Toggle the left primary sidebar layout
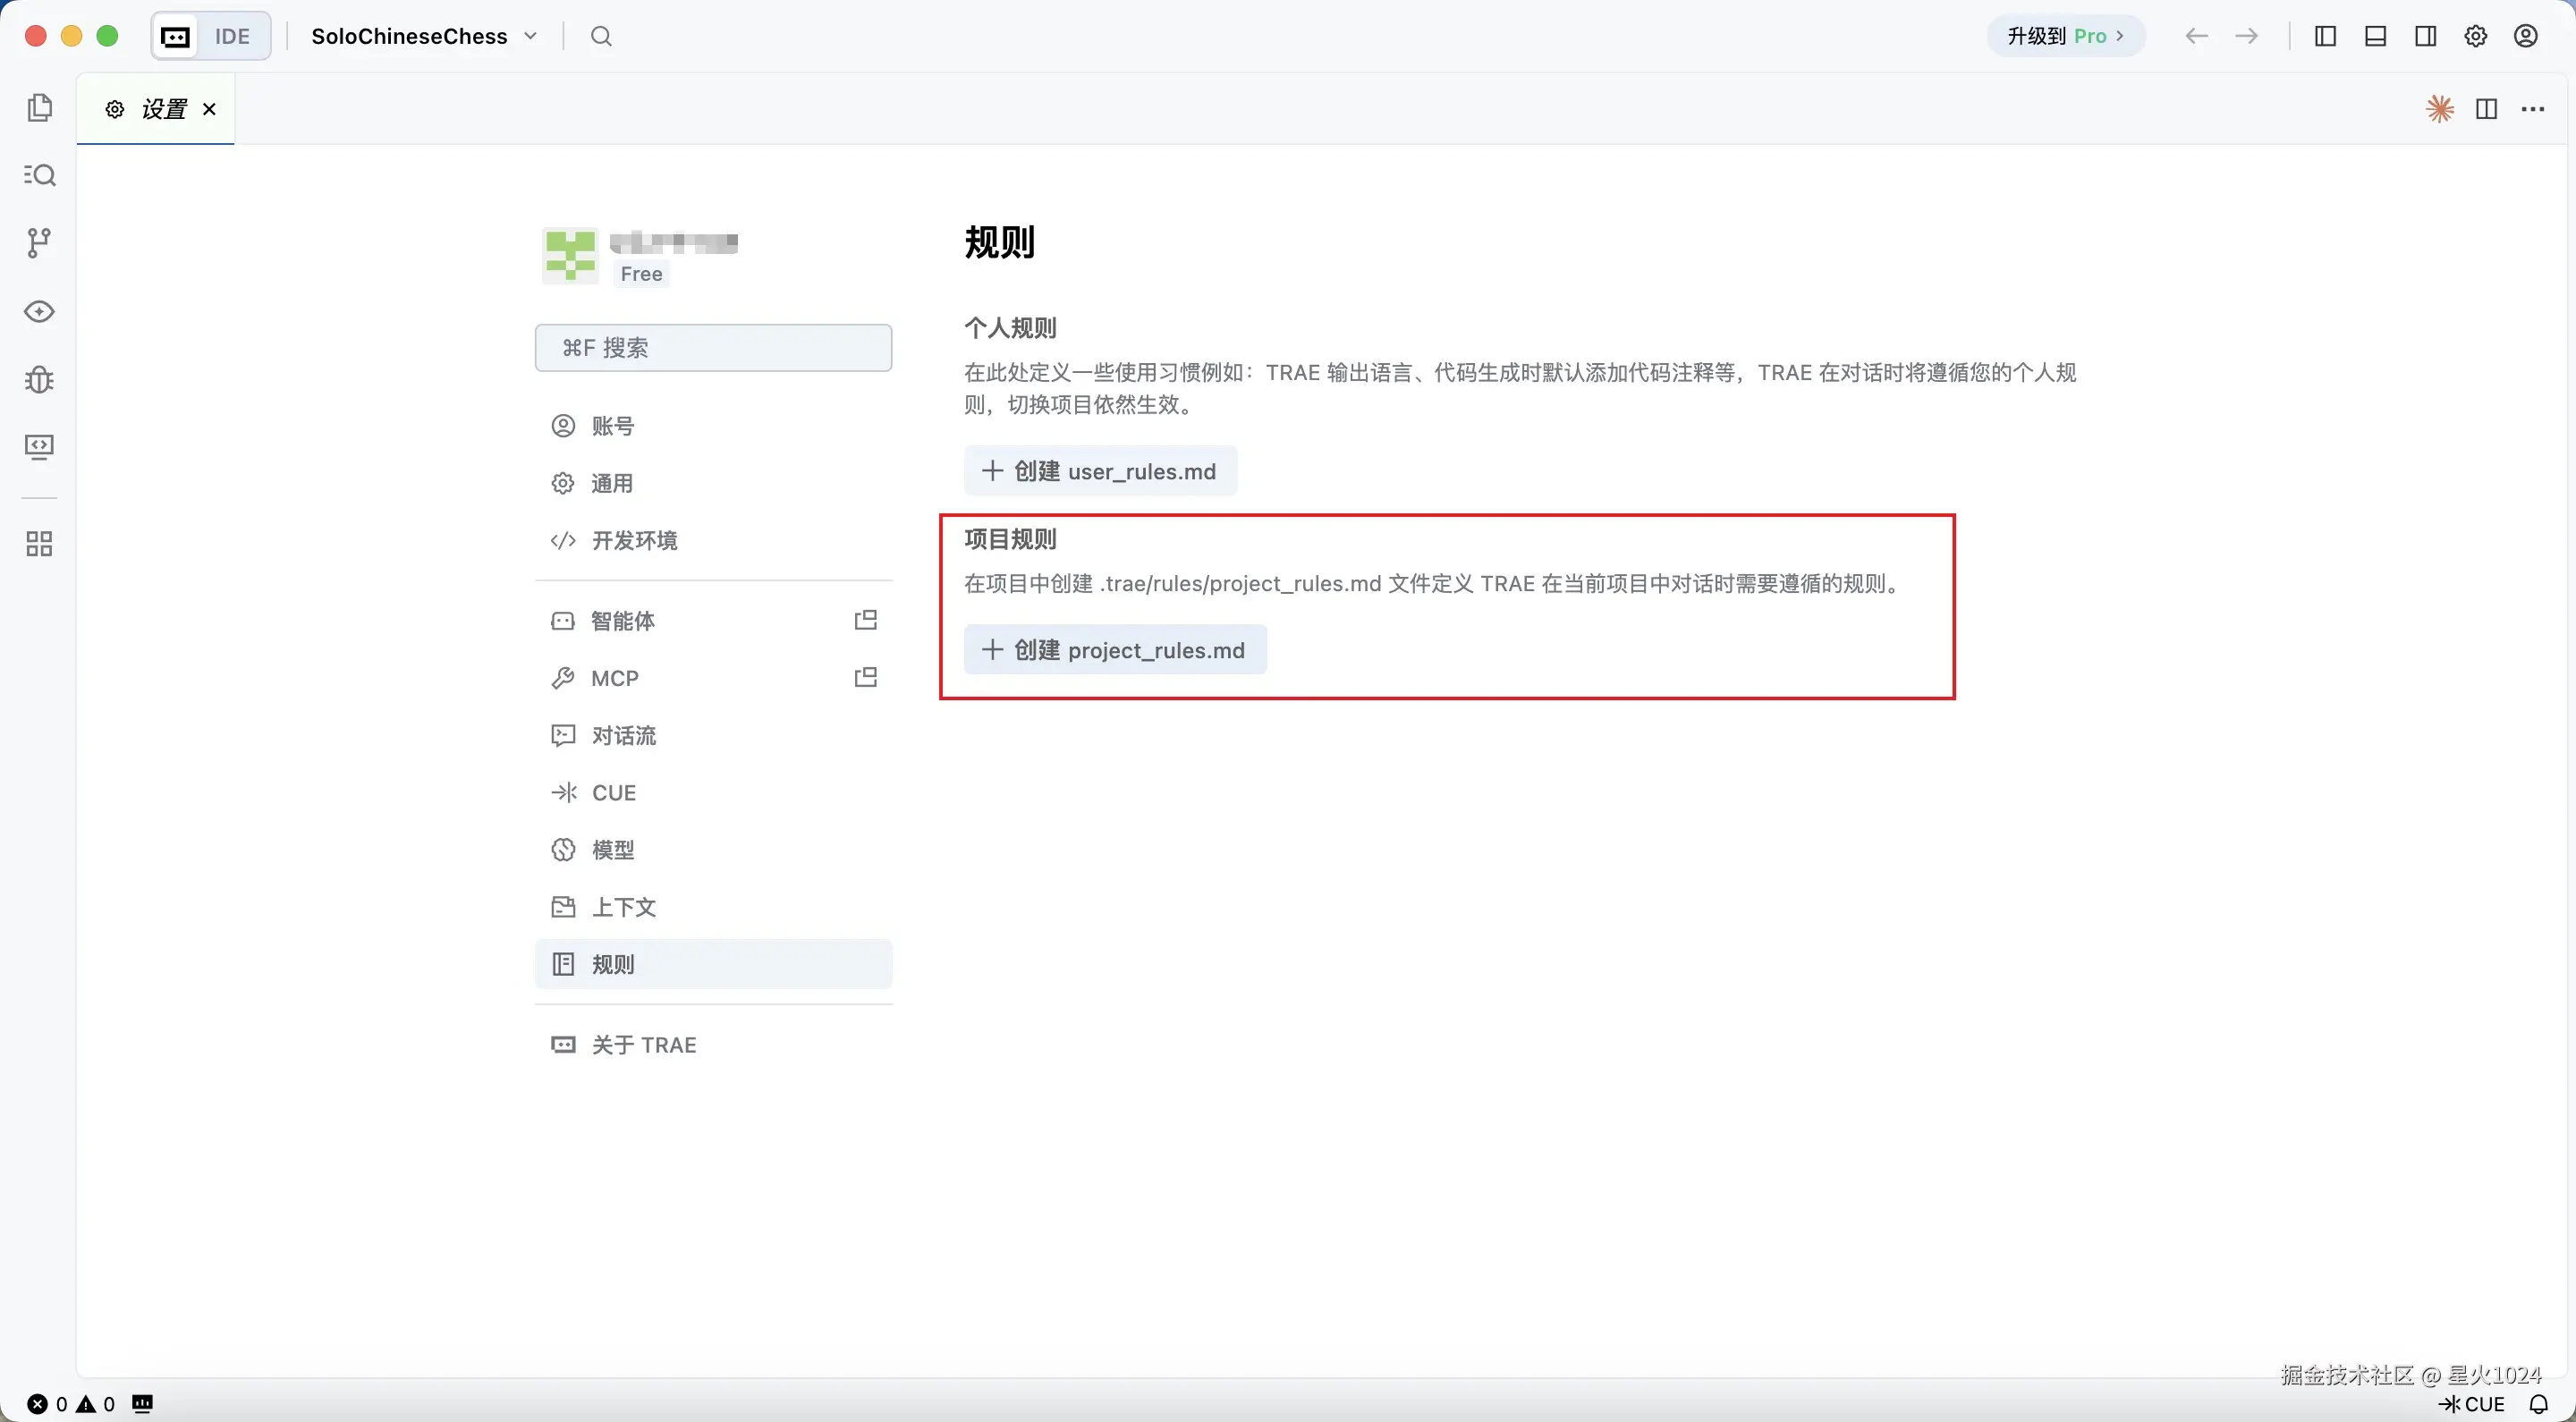The height and width of the screenshot is (1422, 2576). (2326, 36)
